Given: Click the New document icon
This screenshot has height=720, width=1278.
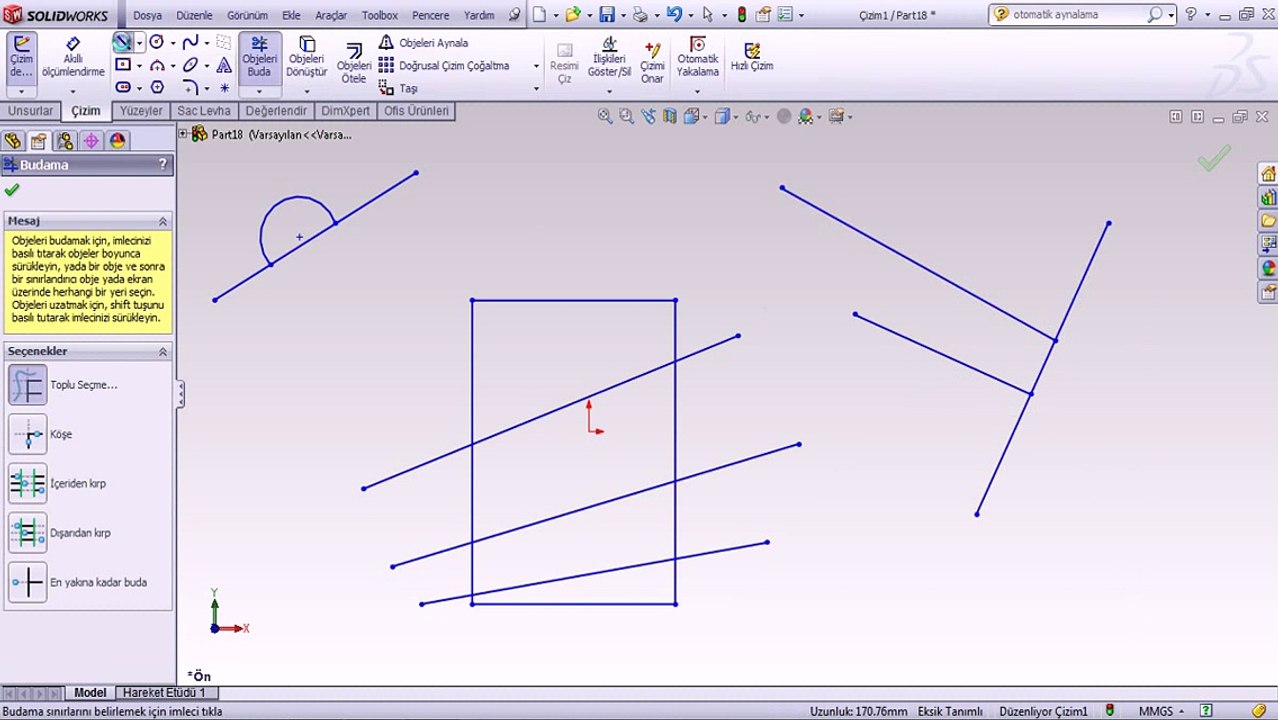Looking at the screenshot, I should [539, 15].
